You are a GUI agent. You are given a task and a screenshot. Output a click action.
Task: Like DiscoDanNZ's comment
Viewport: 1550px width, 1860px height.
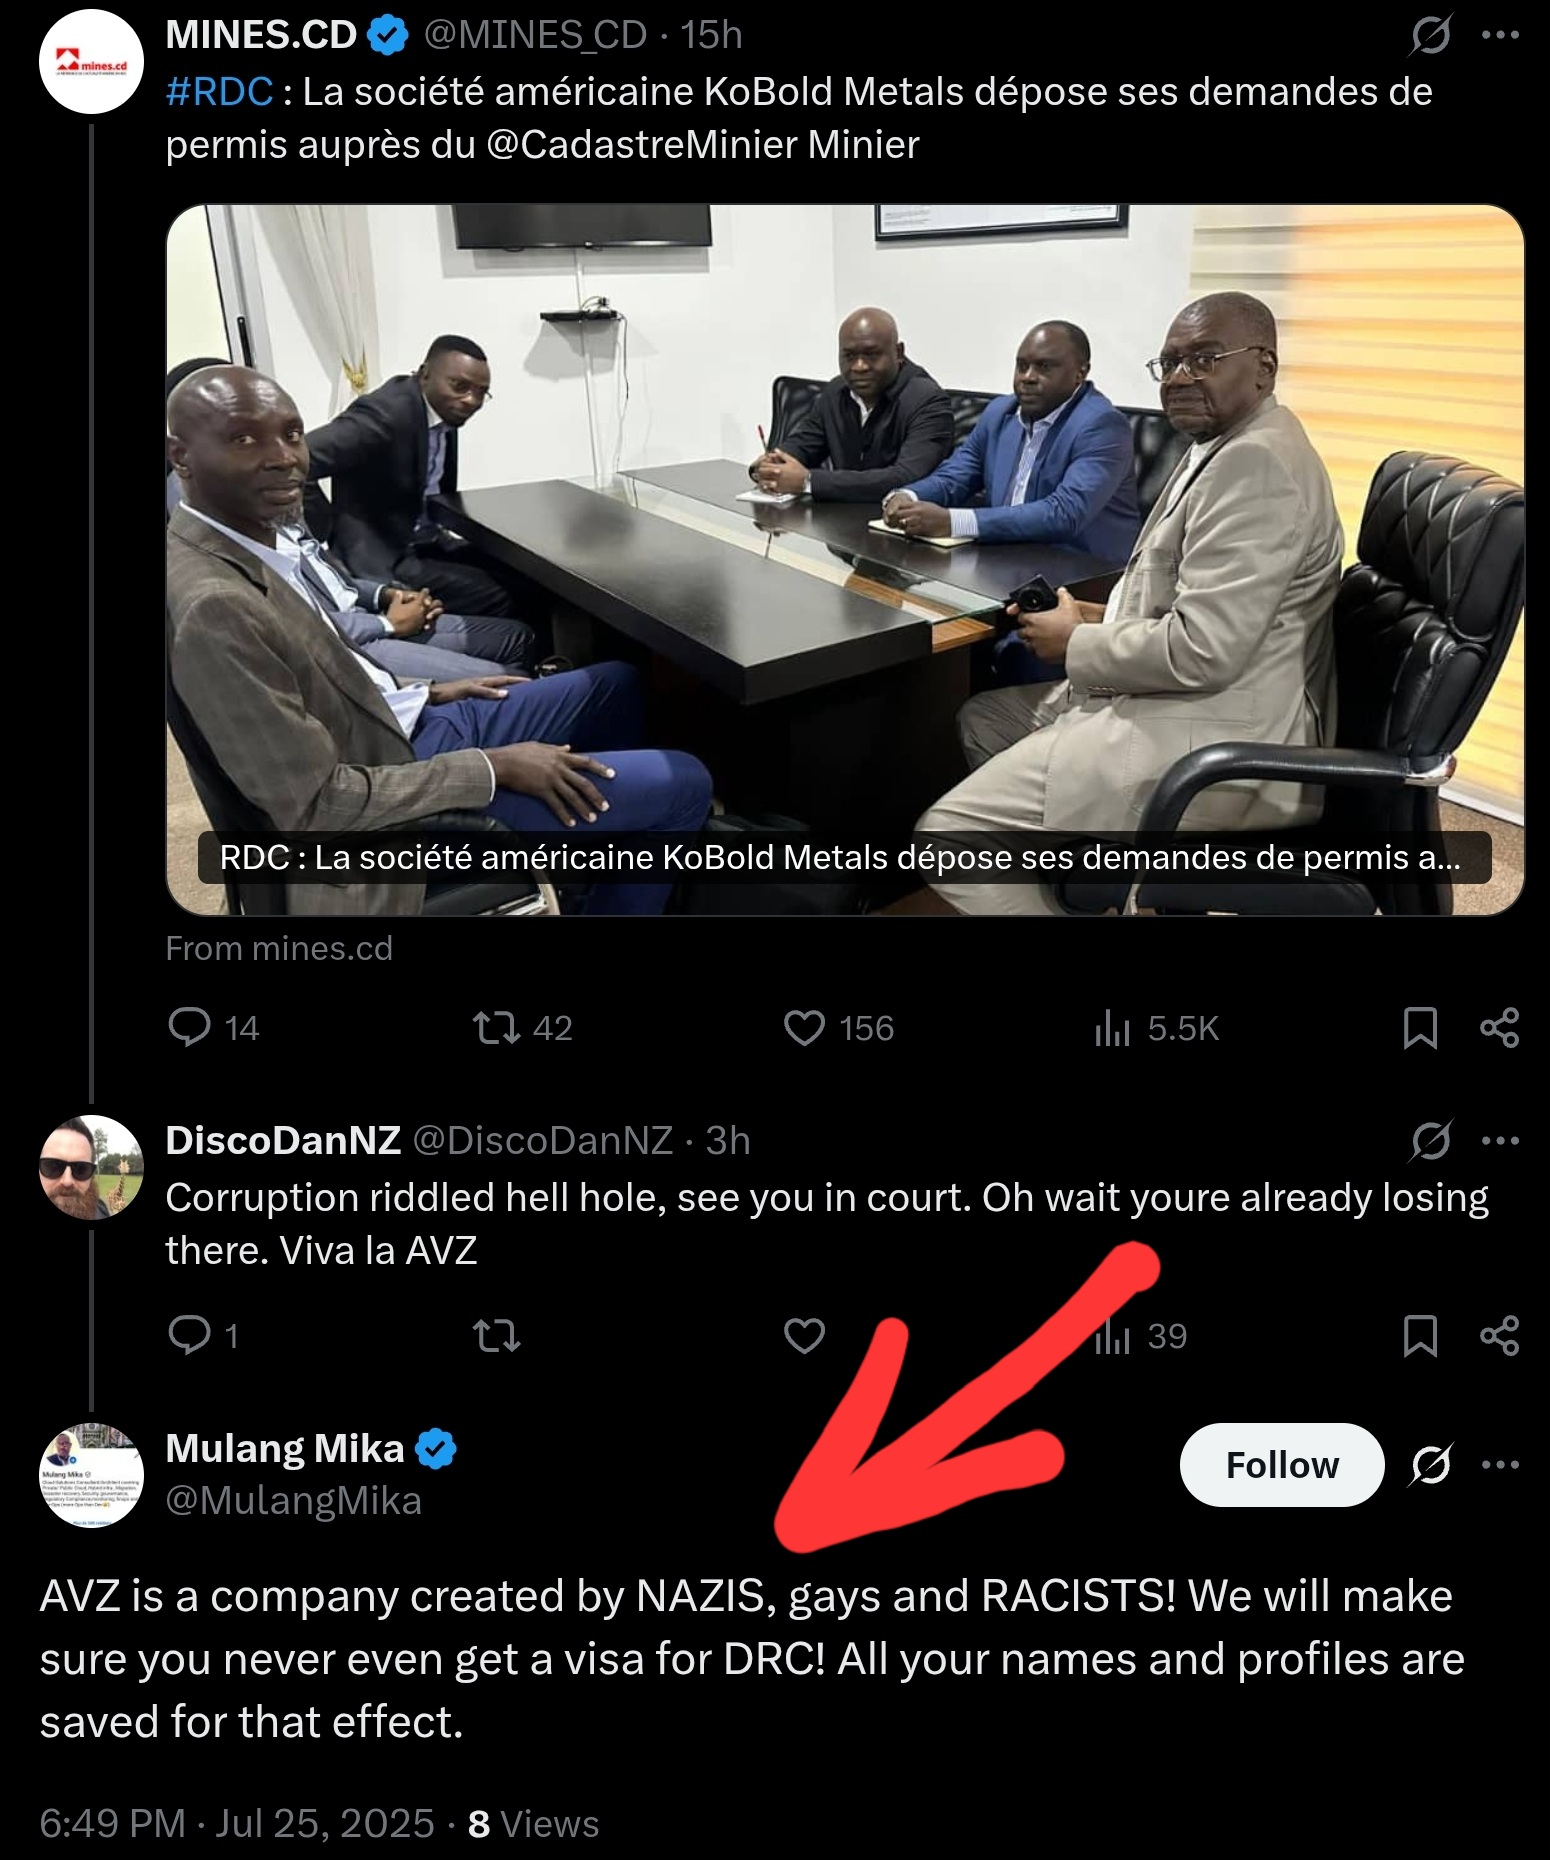click(x=805, y=1335)
